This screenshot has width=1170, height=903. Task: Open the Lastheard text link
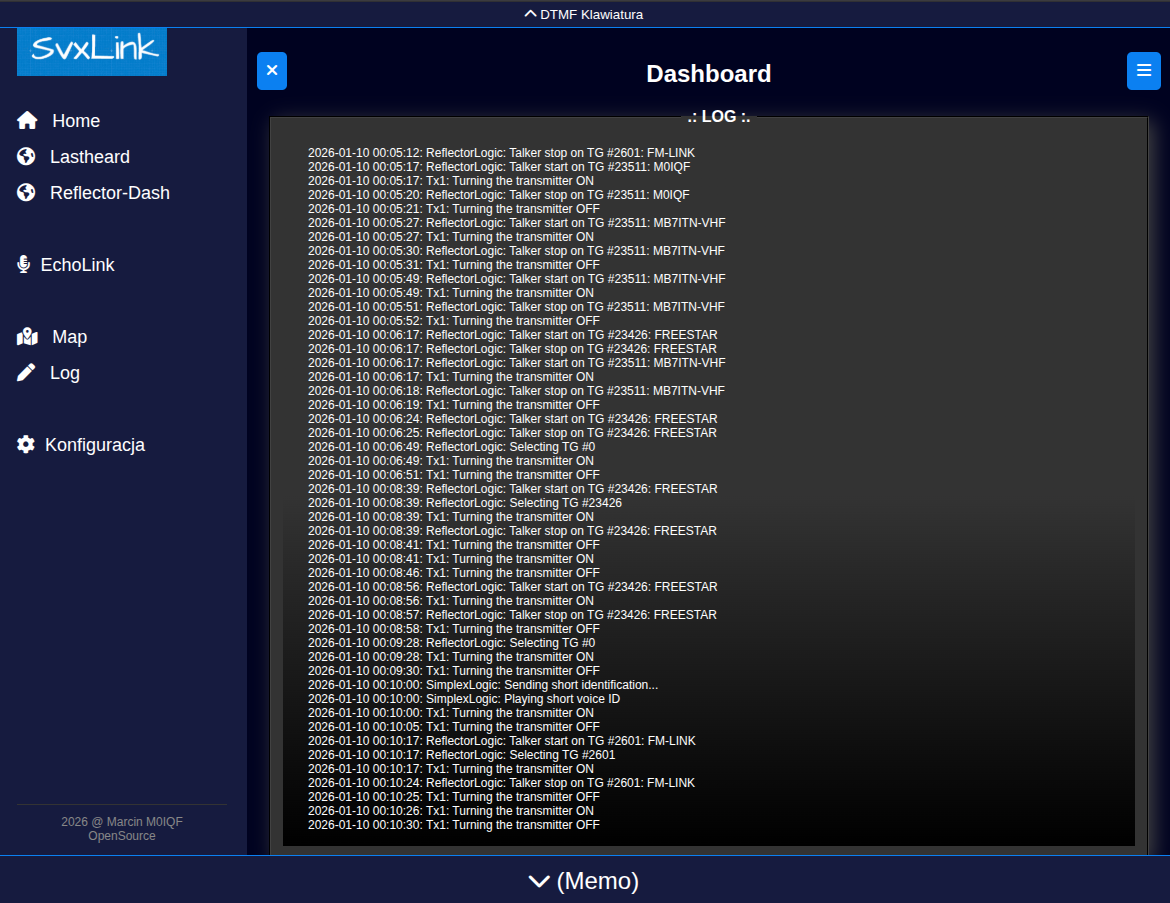point(90,157)
